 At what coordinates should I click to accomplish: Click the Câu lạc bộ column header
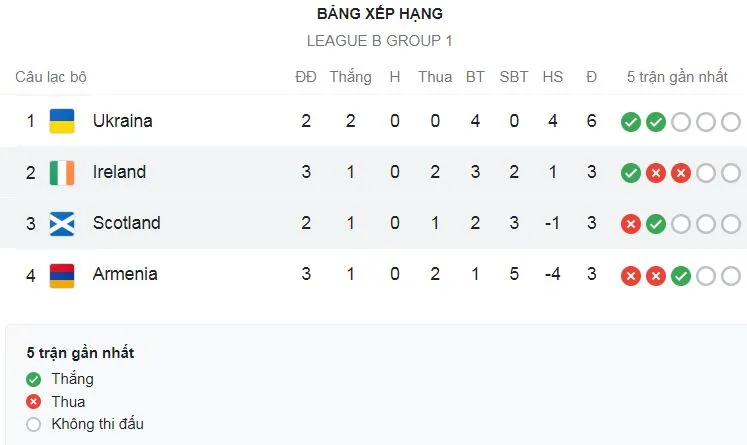51,77
